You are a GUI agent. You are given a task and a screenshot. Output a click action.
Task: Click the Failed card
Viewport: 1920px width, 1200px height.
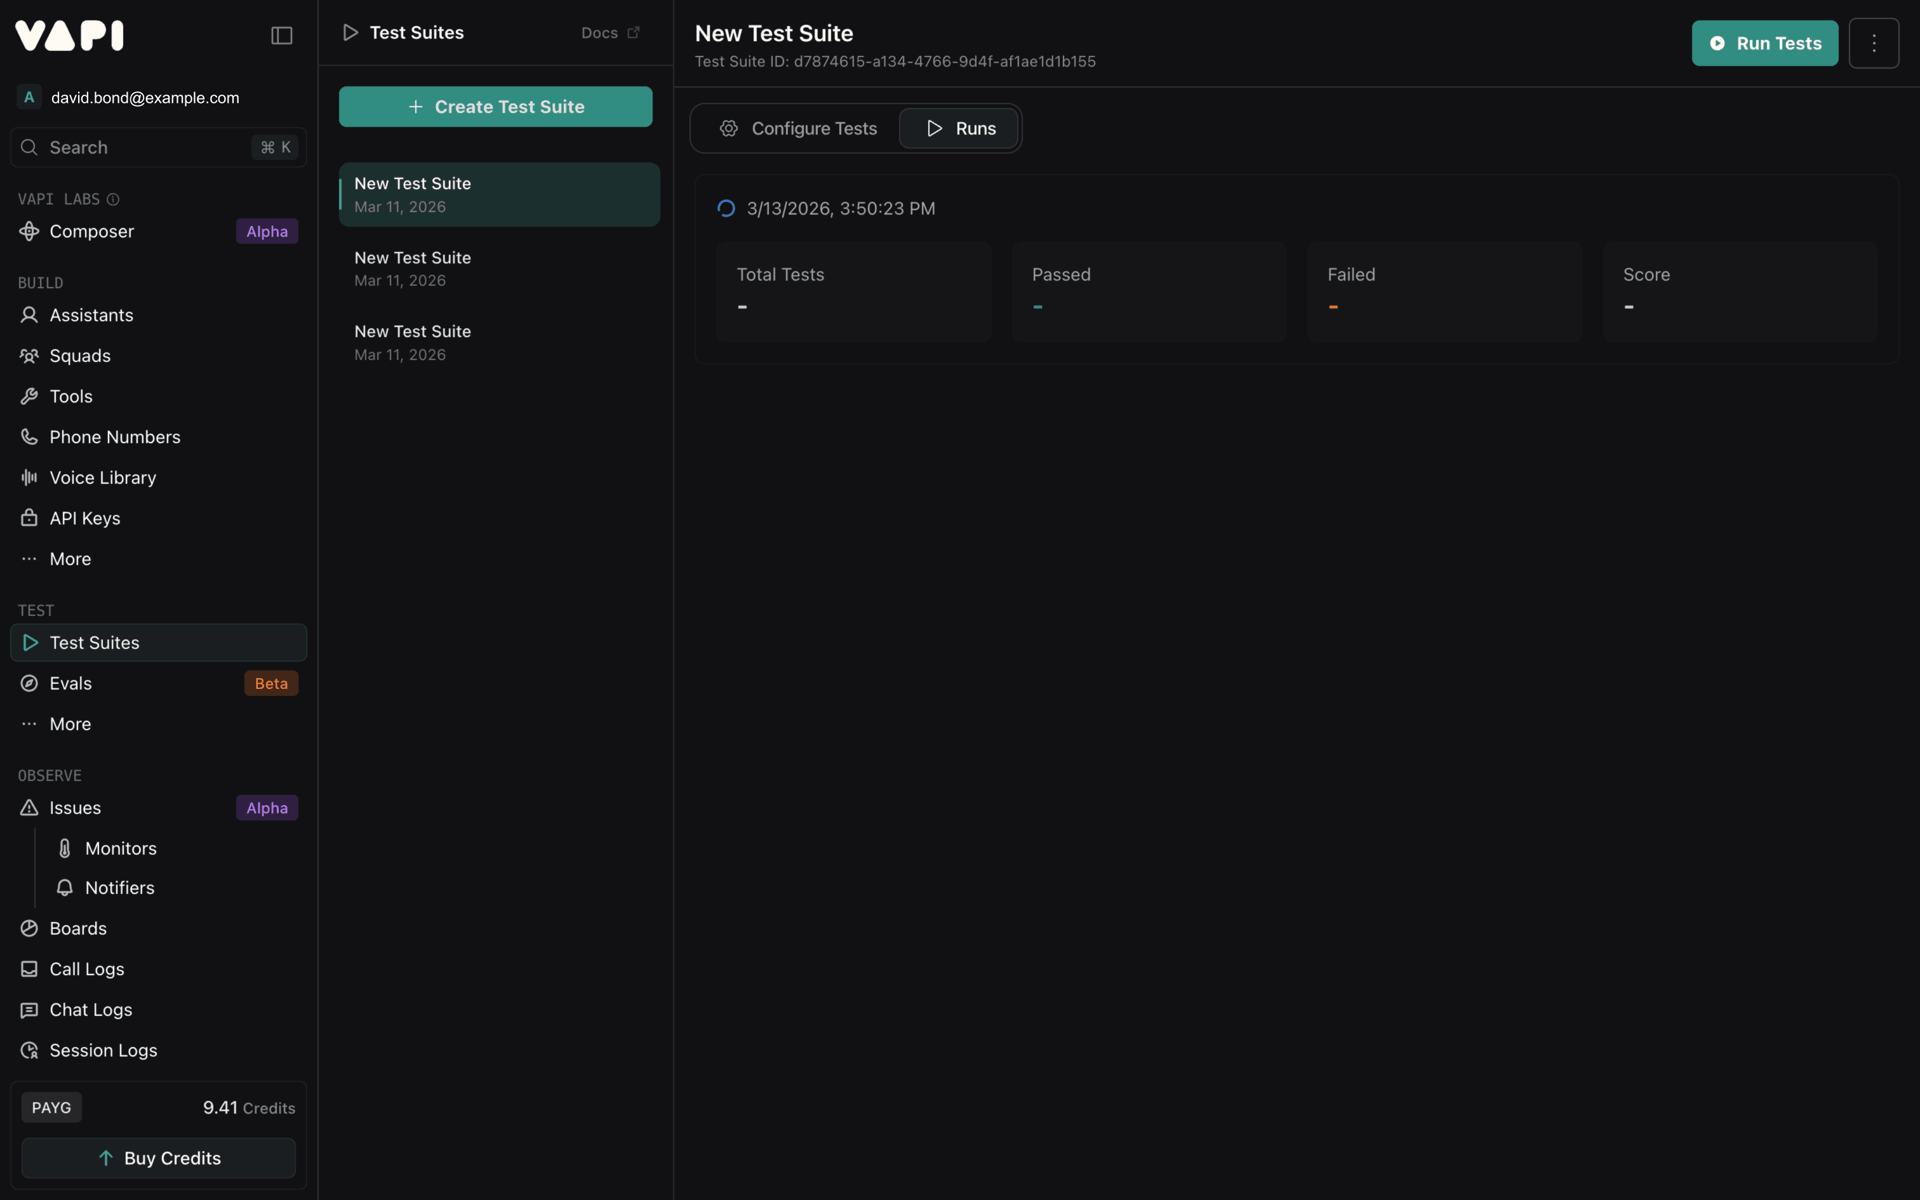pos(1444,291)
